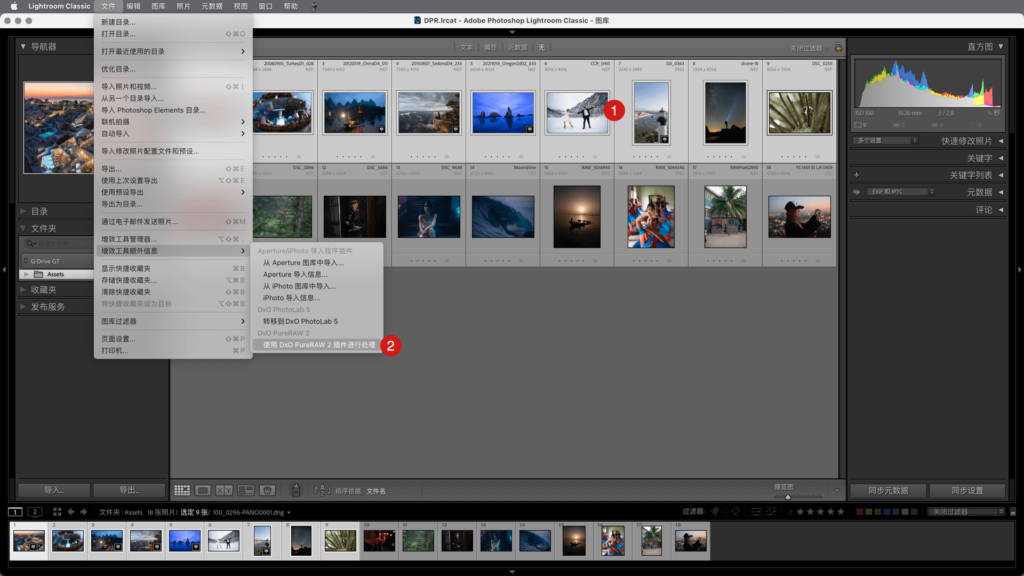This screenshot has width=1024, height=576.
Task: Open XY compare view
Action: (x=224, y=490)
